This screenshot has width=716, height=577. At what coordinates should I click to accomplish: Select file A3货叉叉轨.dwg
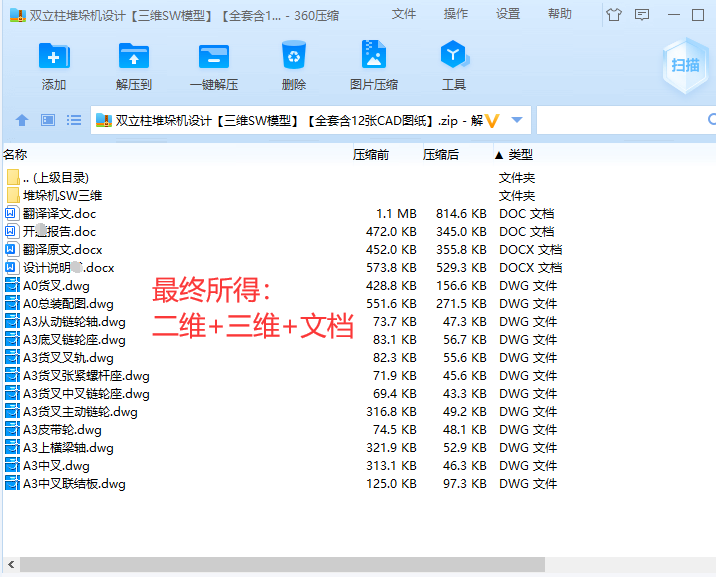click(x=68, y=358)
